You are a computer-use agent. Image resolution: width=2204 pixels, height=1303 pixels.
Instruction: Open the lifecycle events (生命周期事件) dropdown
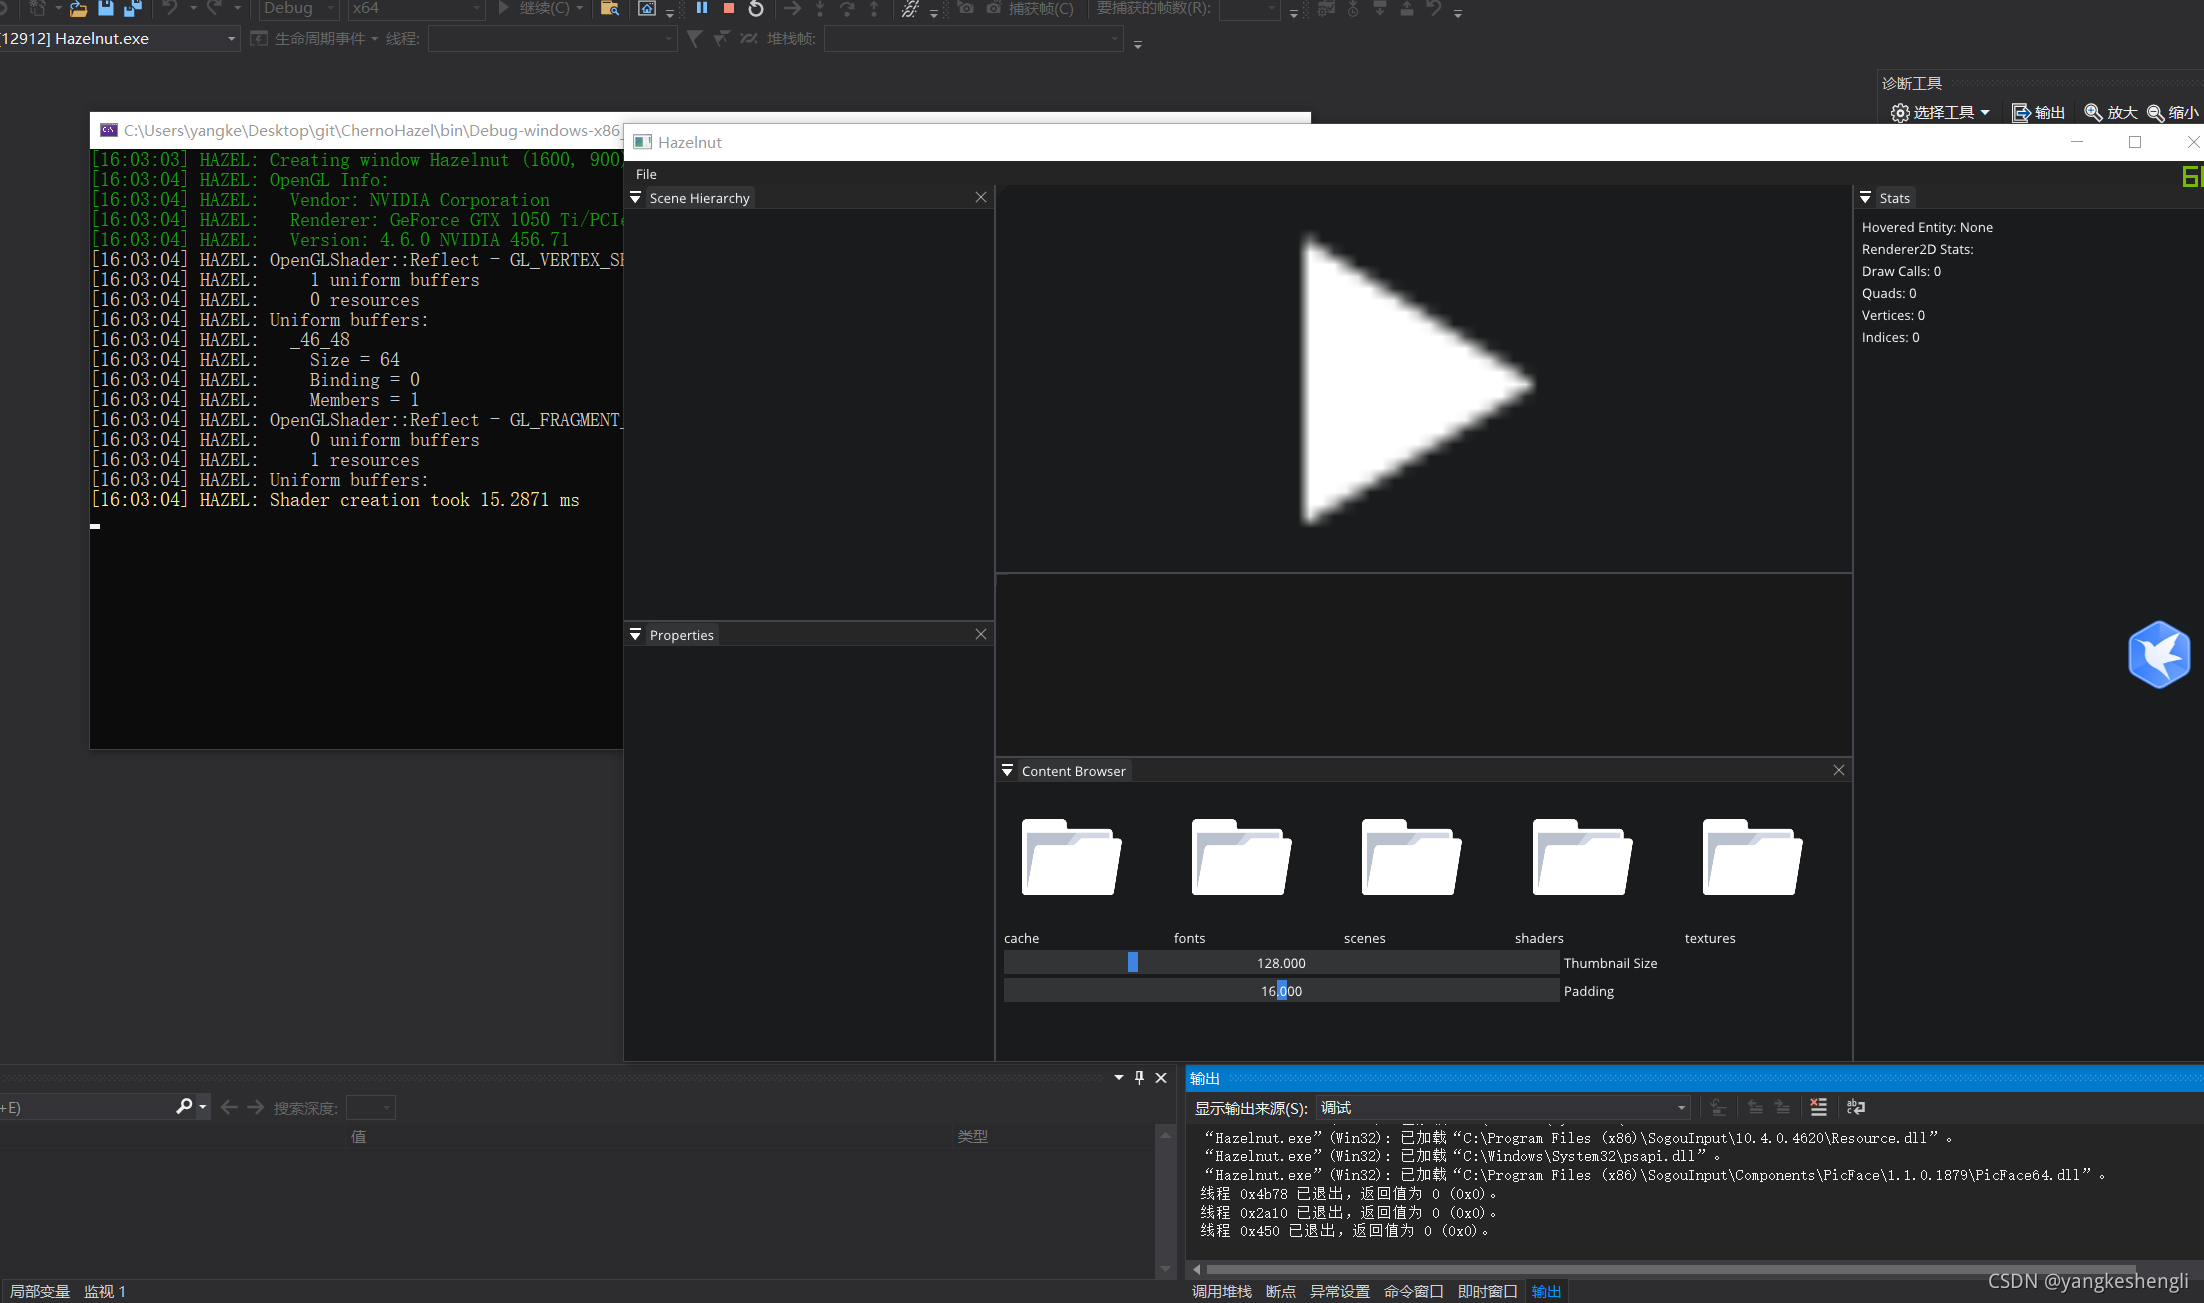point(314,38)
